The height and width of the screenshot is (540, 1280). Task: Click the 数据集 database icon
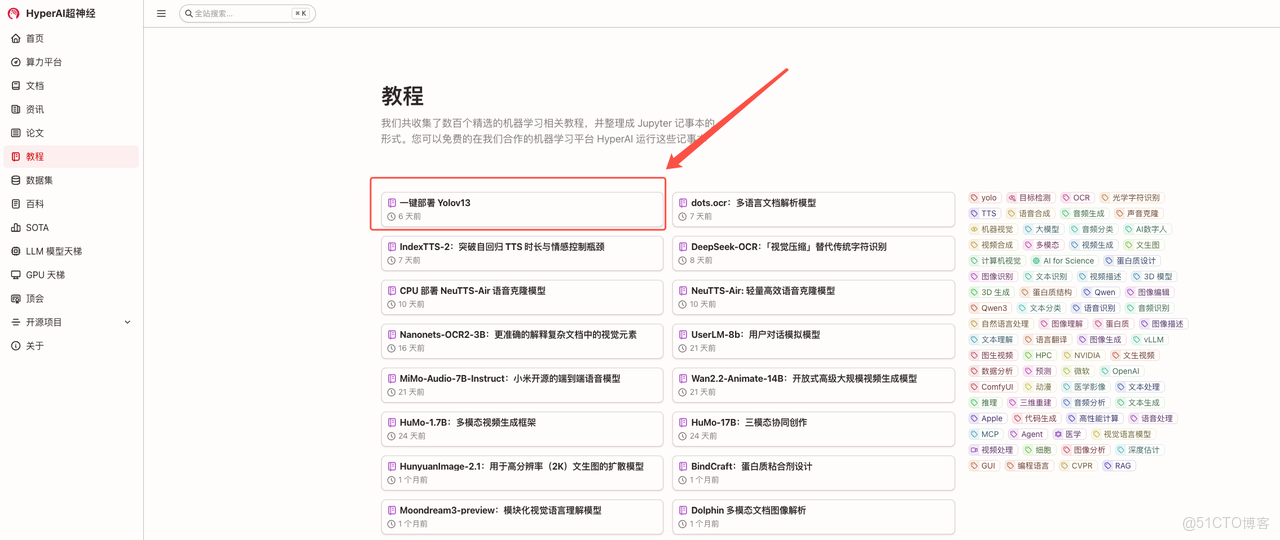point(15,180)
